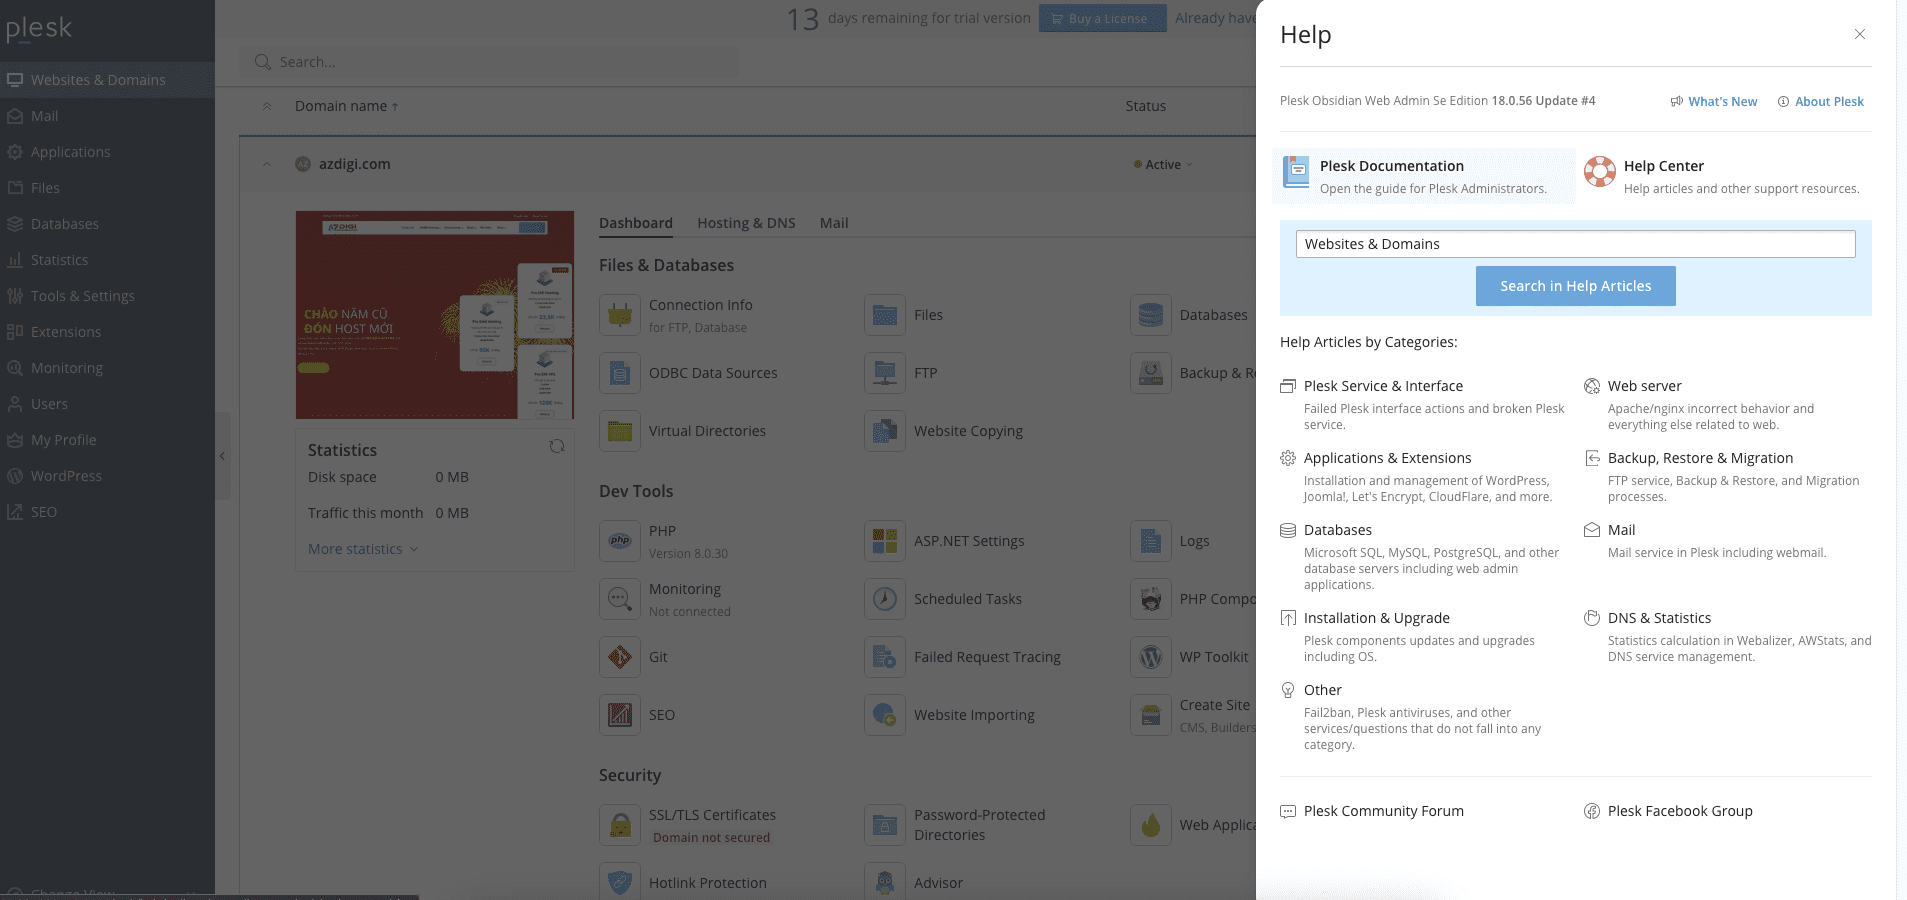
Task: Open the Active status dropdown
Action: point(1163,165)
